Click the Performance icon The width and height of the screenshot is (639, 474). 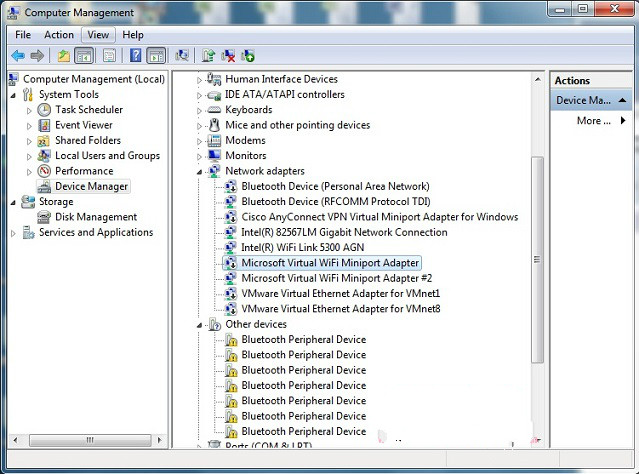[x=44, y=171]
